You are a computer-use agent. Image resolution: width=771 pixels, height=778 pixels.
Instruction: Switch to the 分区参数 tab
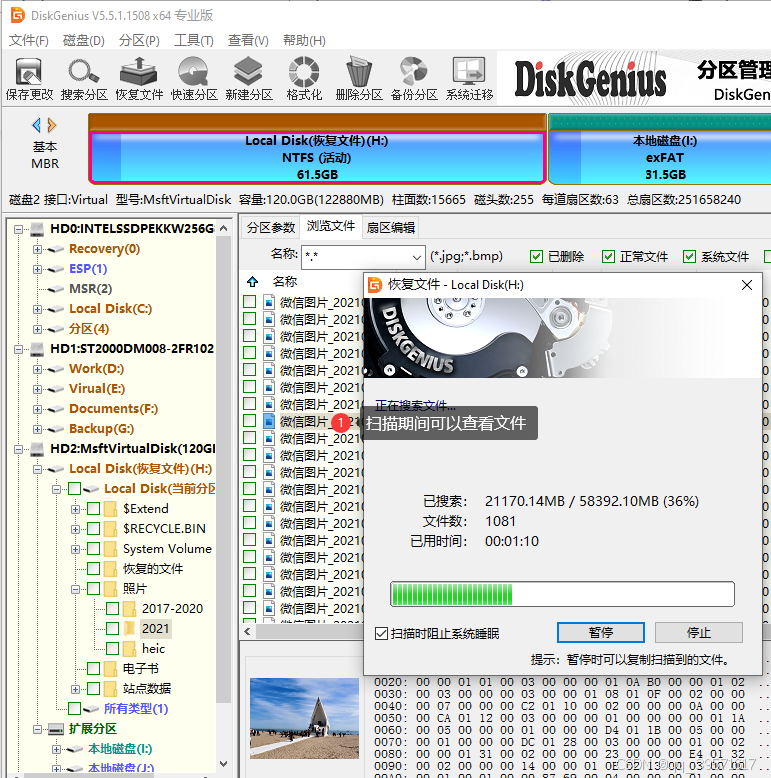(271, 227)
